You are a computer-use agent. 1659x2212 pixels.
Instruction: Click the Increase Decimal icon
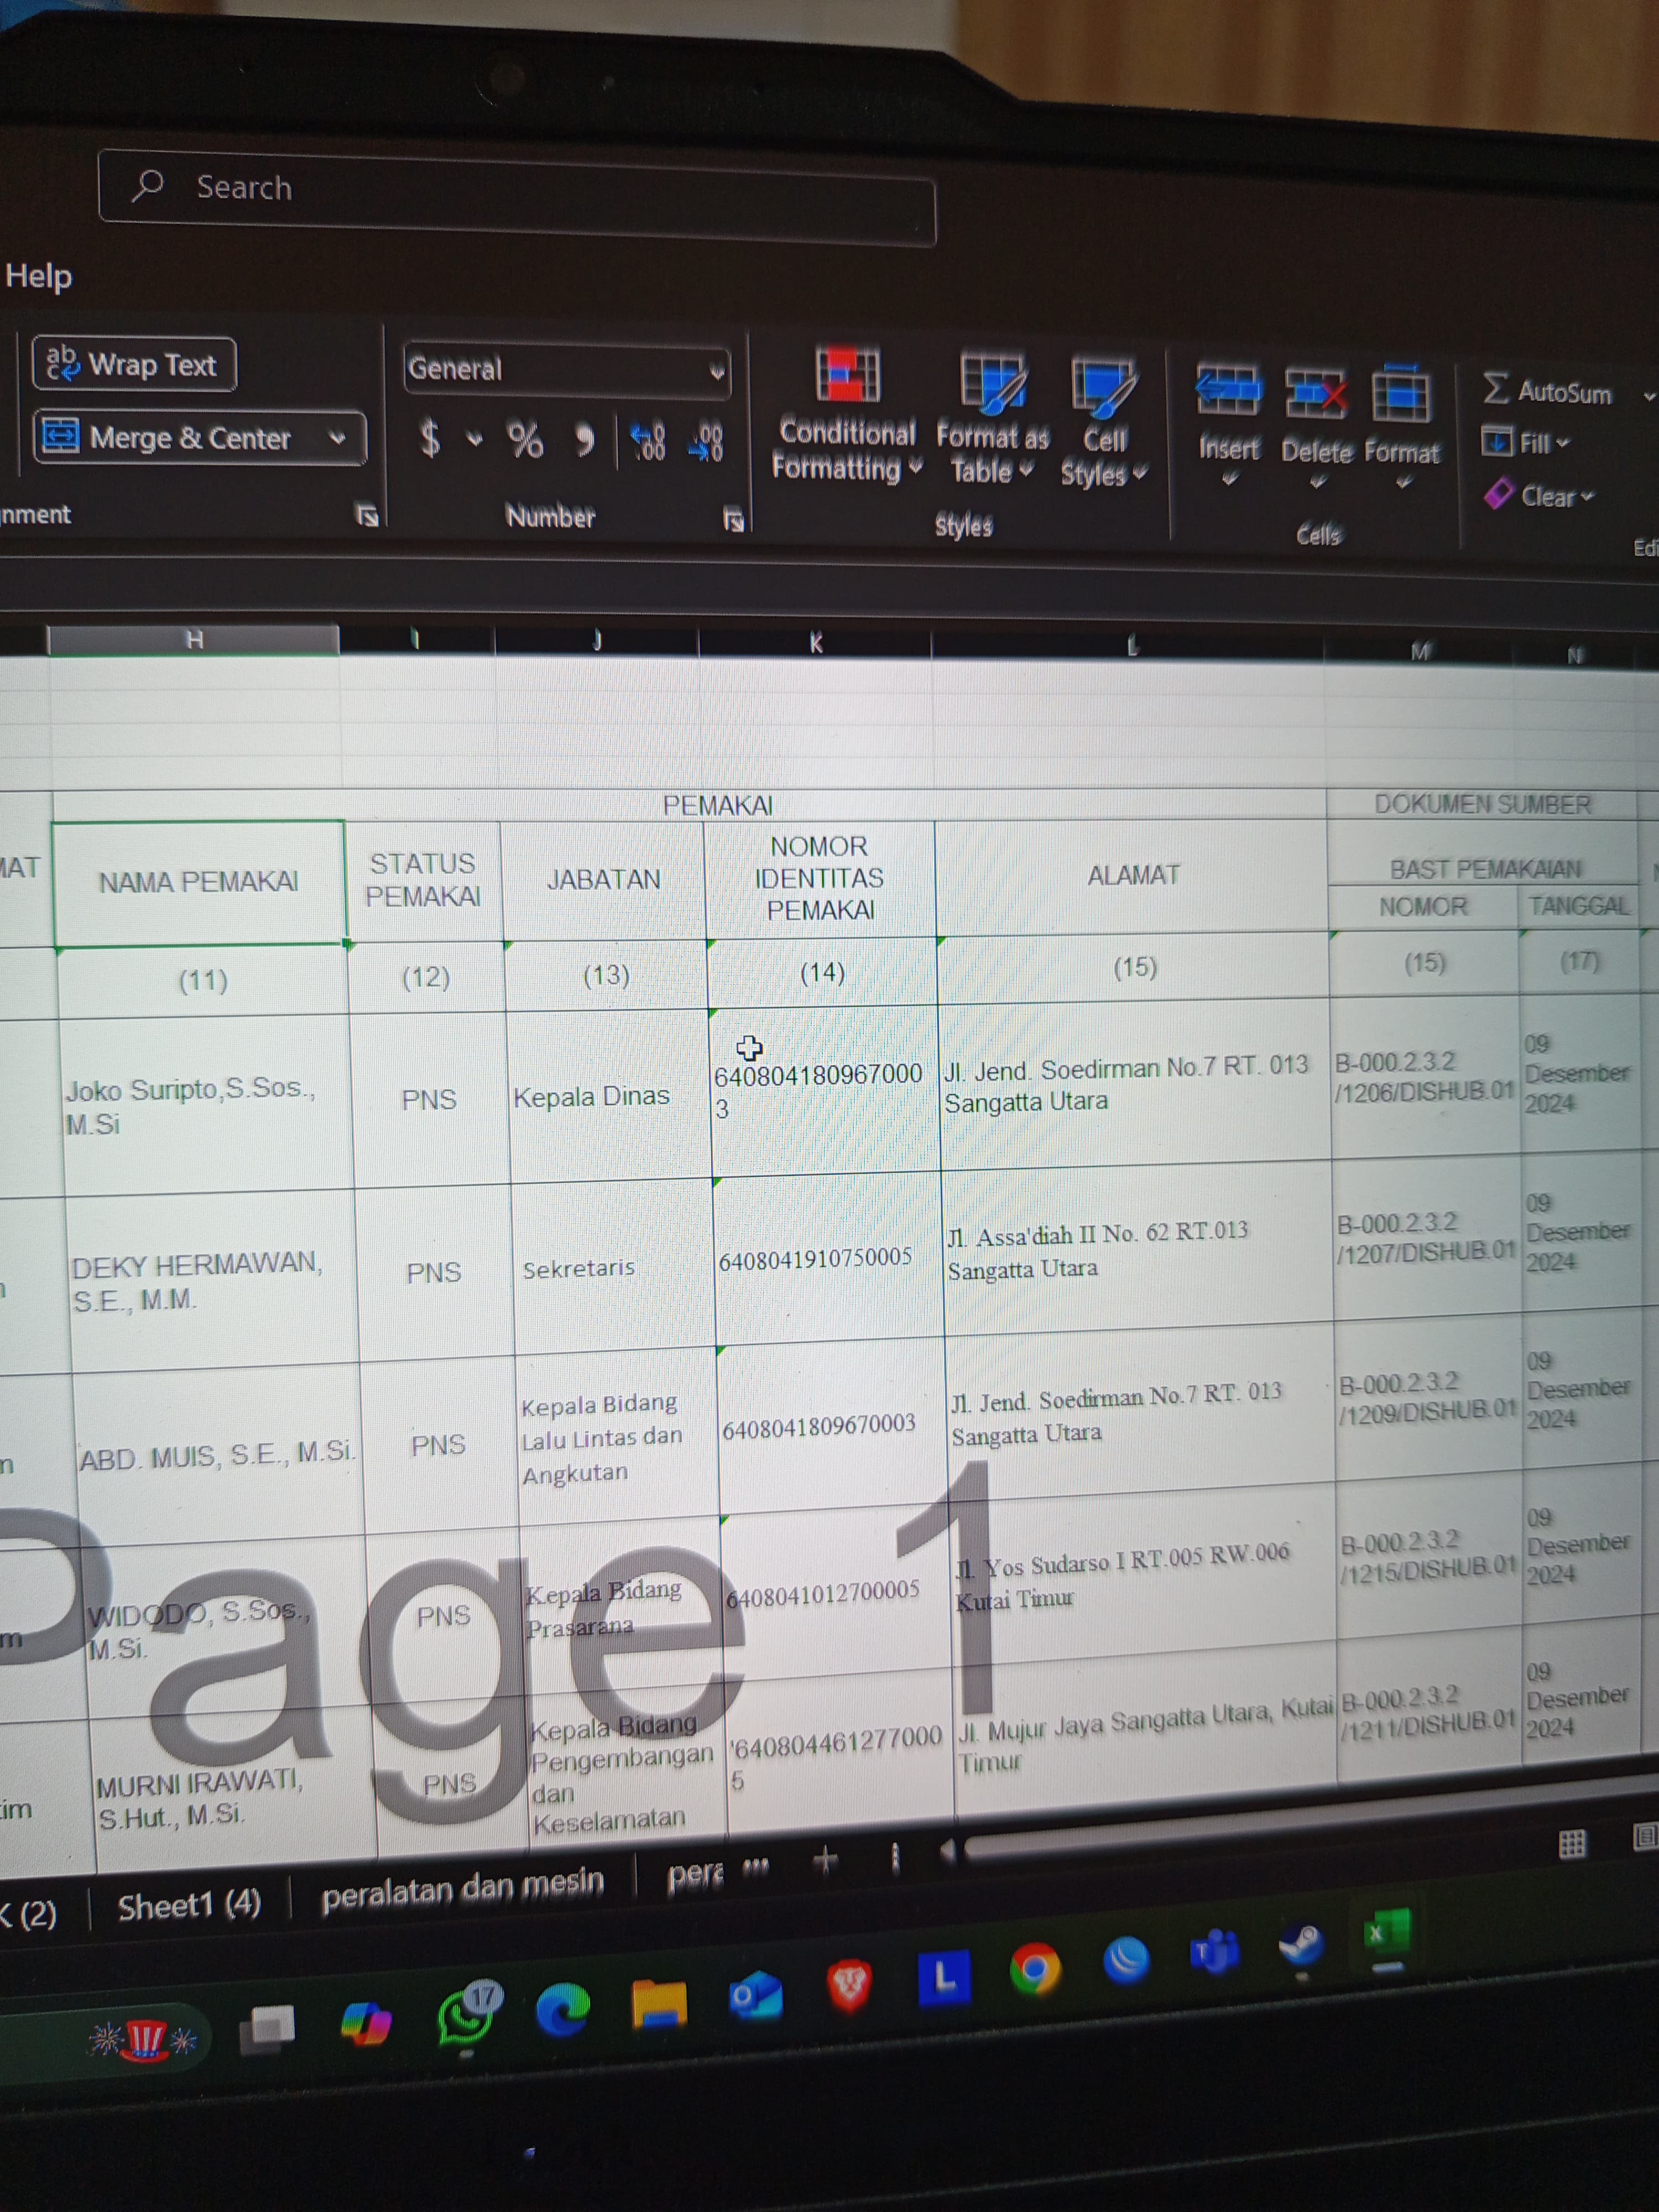point(648,441)
